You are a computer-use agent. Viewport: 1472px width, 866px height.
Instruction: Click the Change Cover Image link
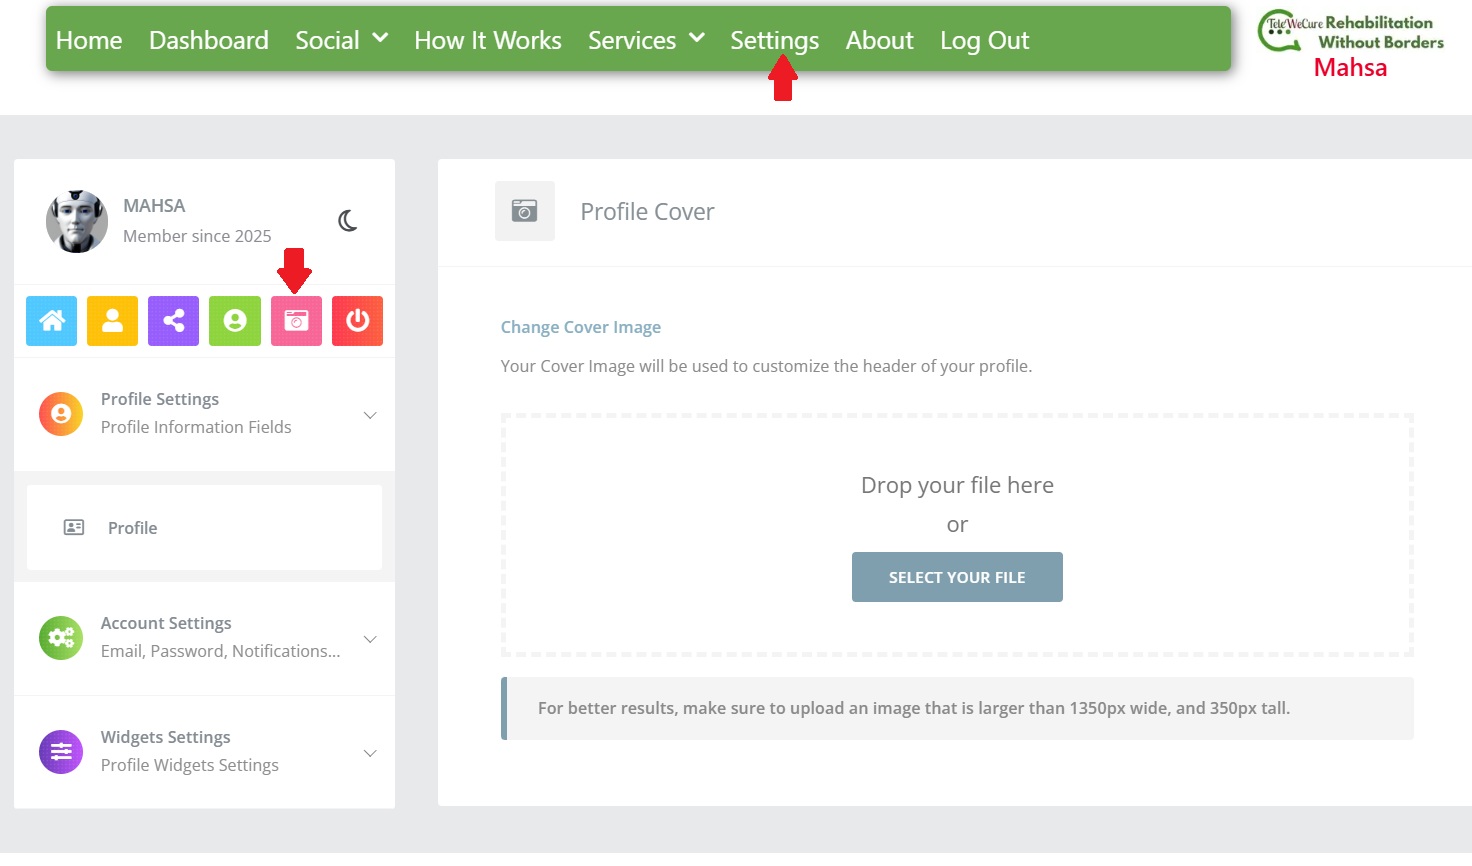pyautogui.click(x=581, y=327)
